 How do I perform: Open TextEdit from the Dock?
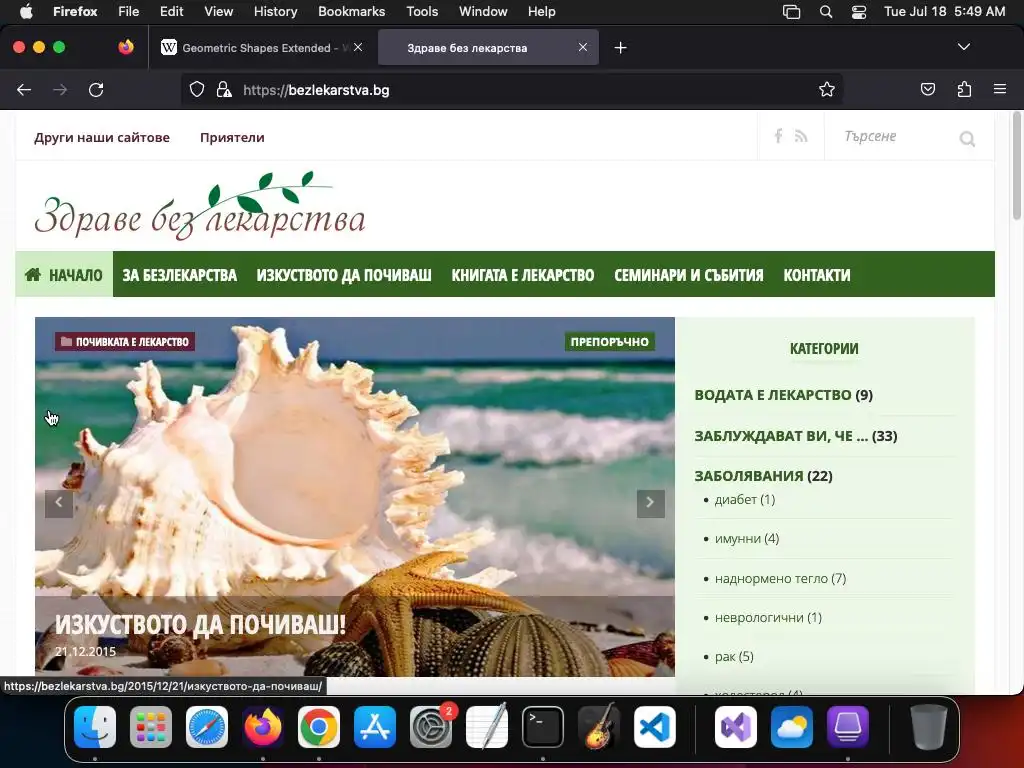(x=487, y=727)
